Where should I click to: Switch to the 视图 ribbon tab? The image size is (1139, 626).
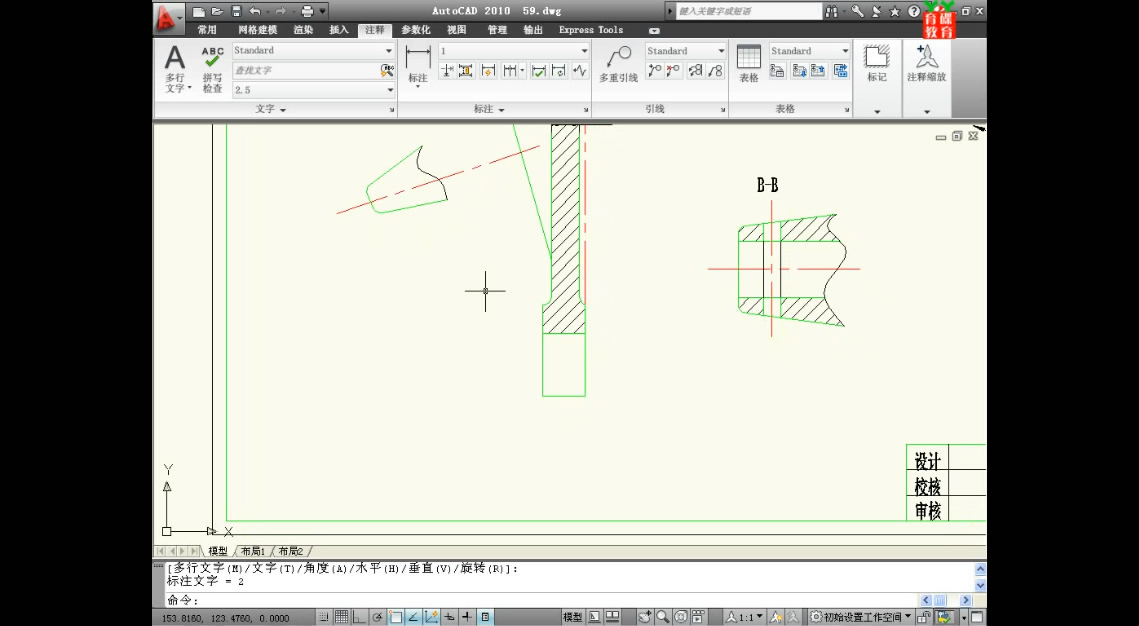click(457, 30)
